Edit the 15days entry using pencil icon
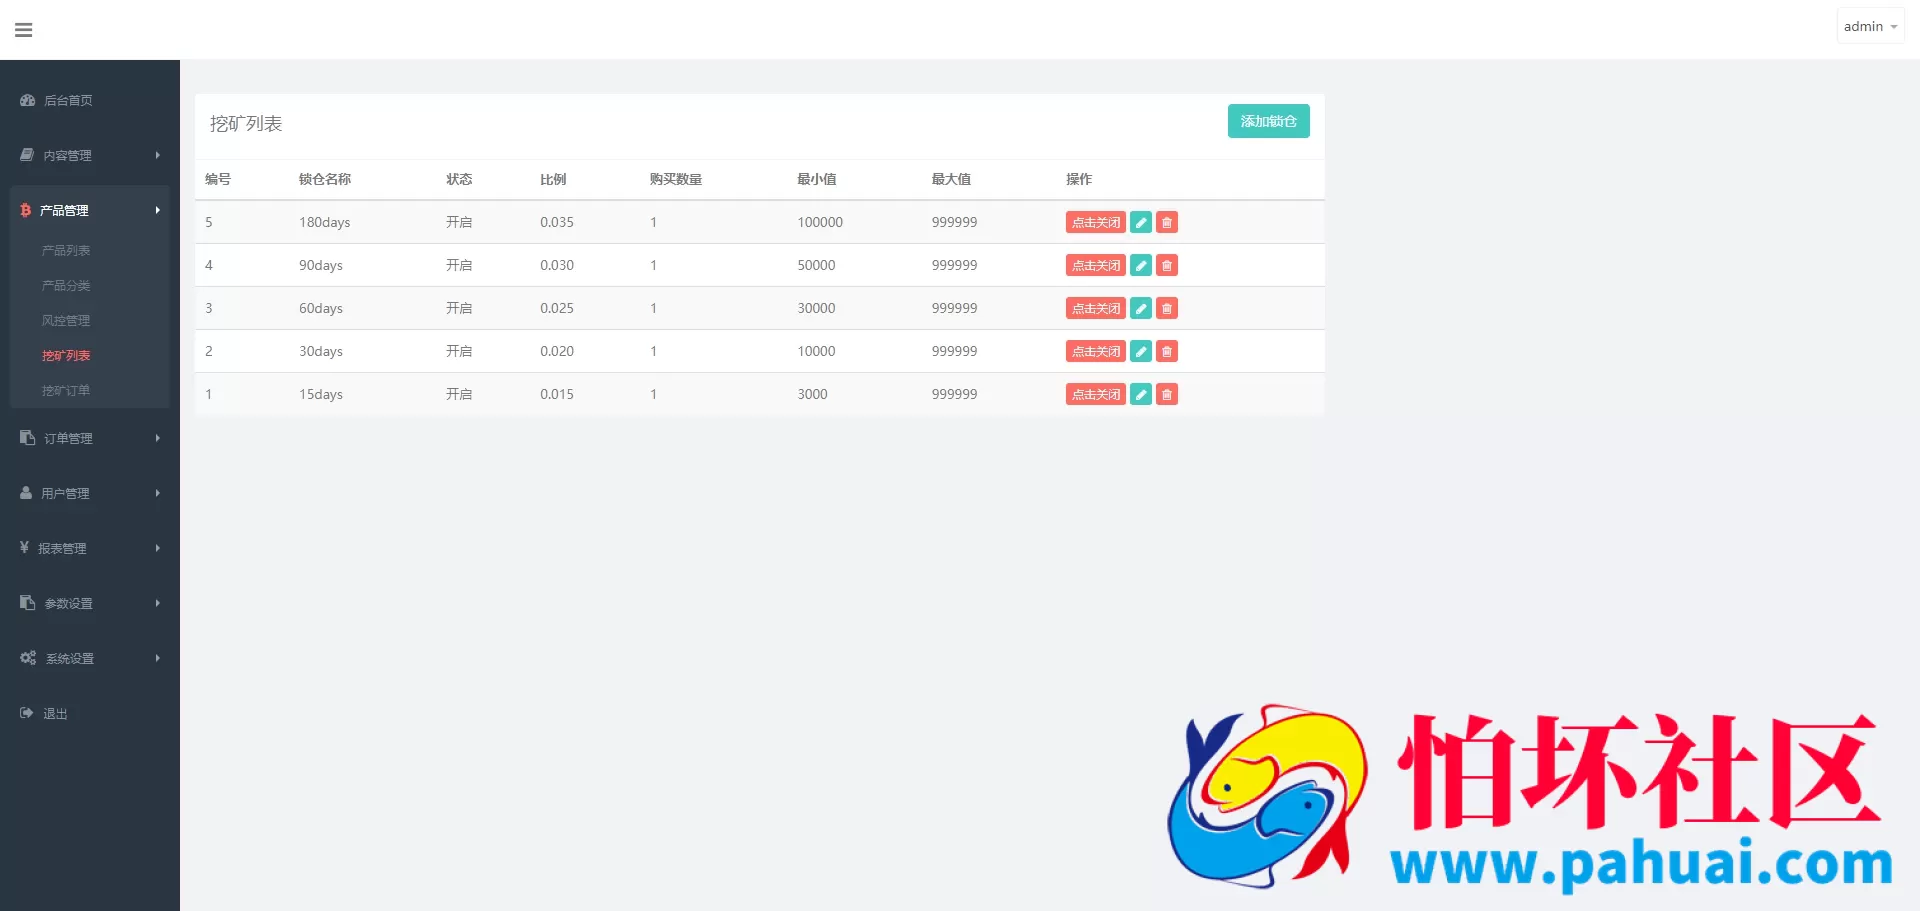Image resolution: width=1920 pixels, height=911 pixels. point(1141,394)
